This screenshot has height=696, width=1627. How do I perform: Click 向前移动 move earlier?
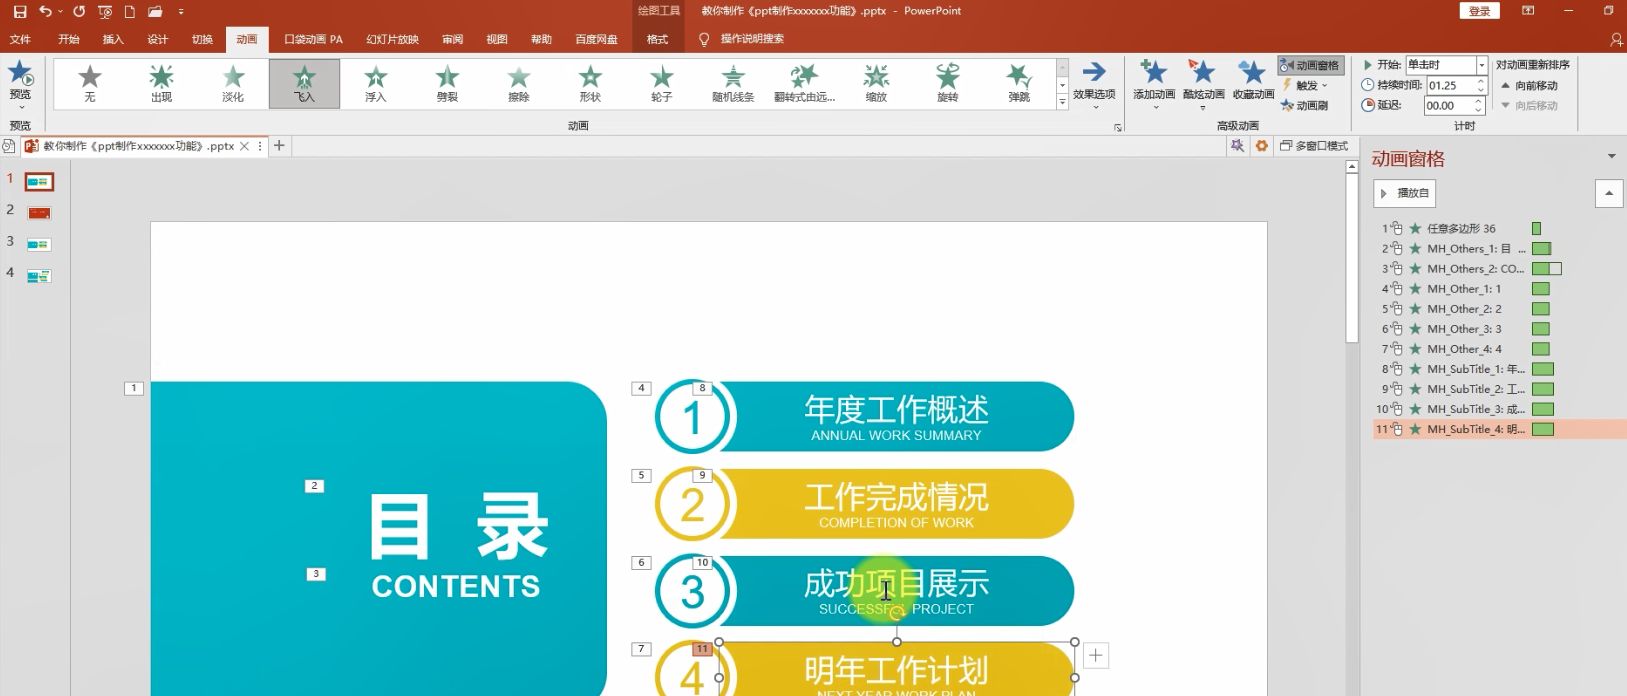[1530, 85]
